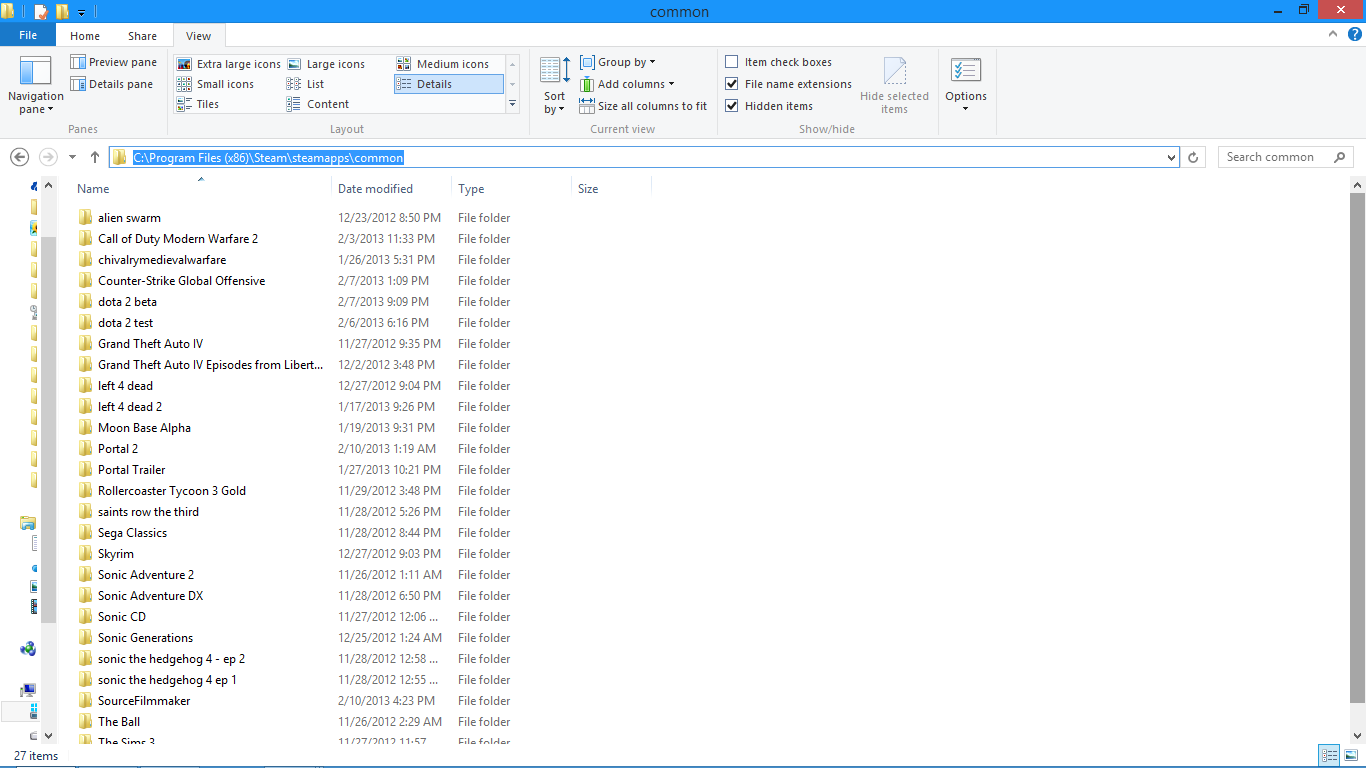Select Rollercoaster Tycoon 3 Gold folder
1366x768 pixels.
coord(172,491)
